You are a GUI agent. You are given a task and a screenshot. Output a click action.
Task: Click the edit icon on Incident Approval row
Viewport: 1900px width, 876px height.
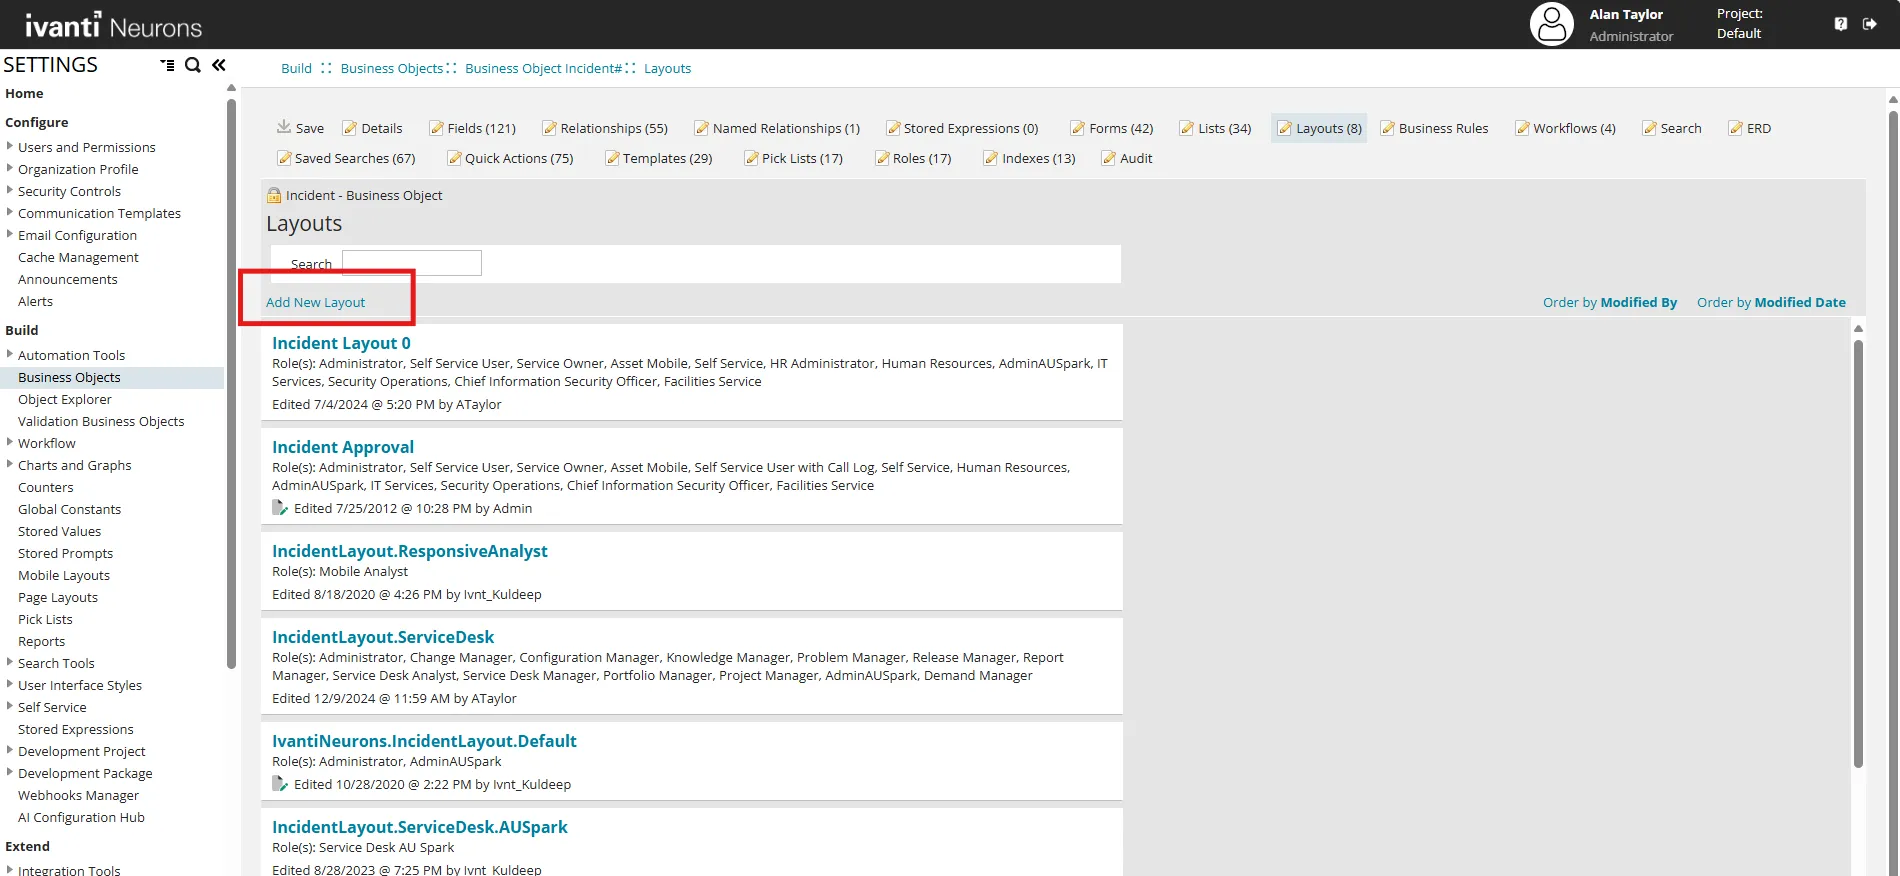(280, 508)
